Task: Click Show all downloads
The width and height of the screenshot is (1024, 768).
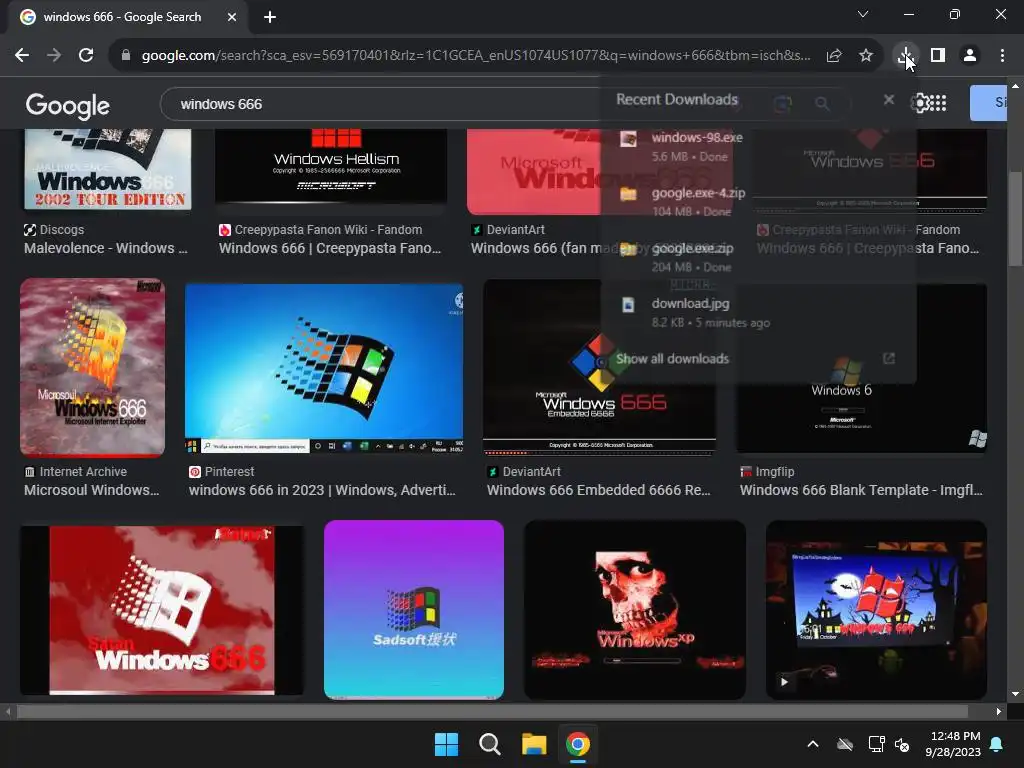Action: coord(672,359)
